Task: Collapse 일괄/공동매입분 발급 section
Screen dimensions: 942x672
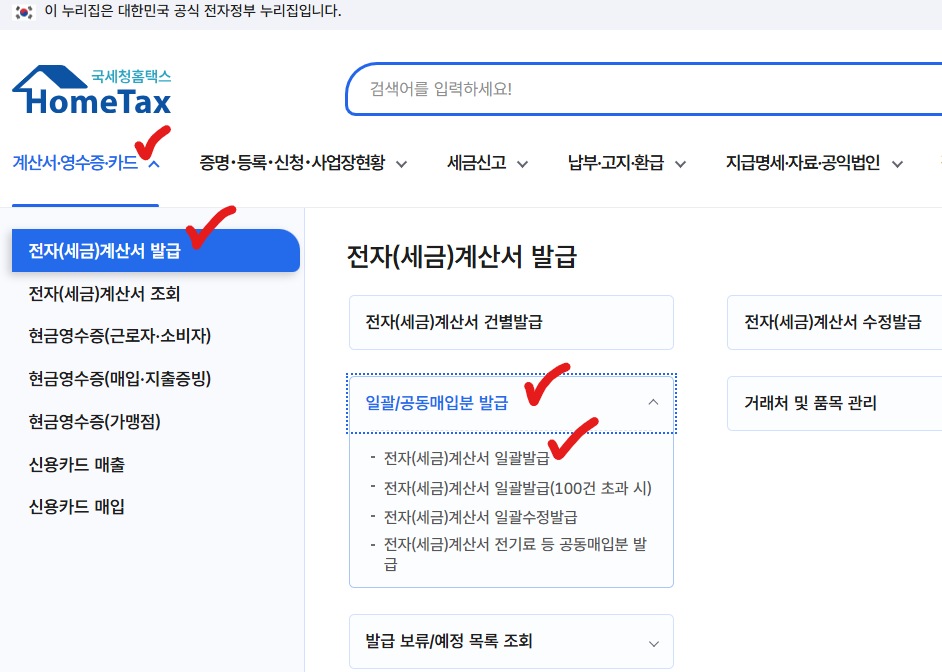Action: pos(511,403)
